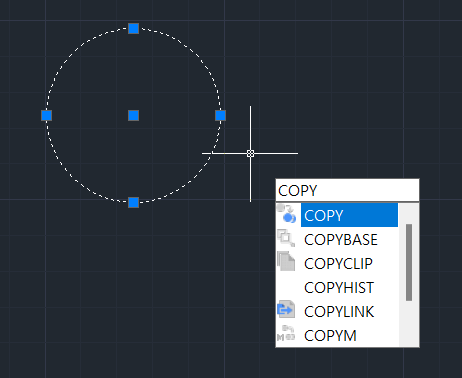Choose COPYBASE from the autocomplete list
This screenshot has width=462, height=378.
point(341,240)
